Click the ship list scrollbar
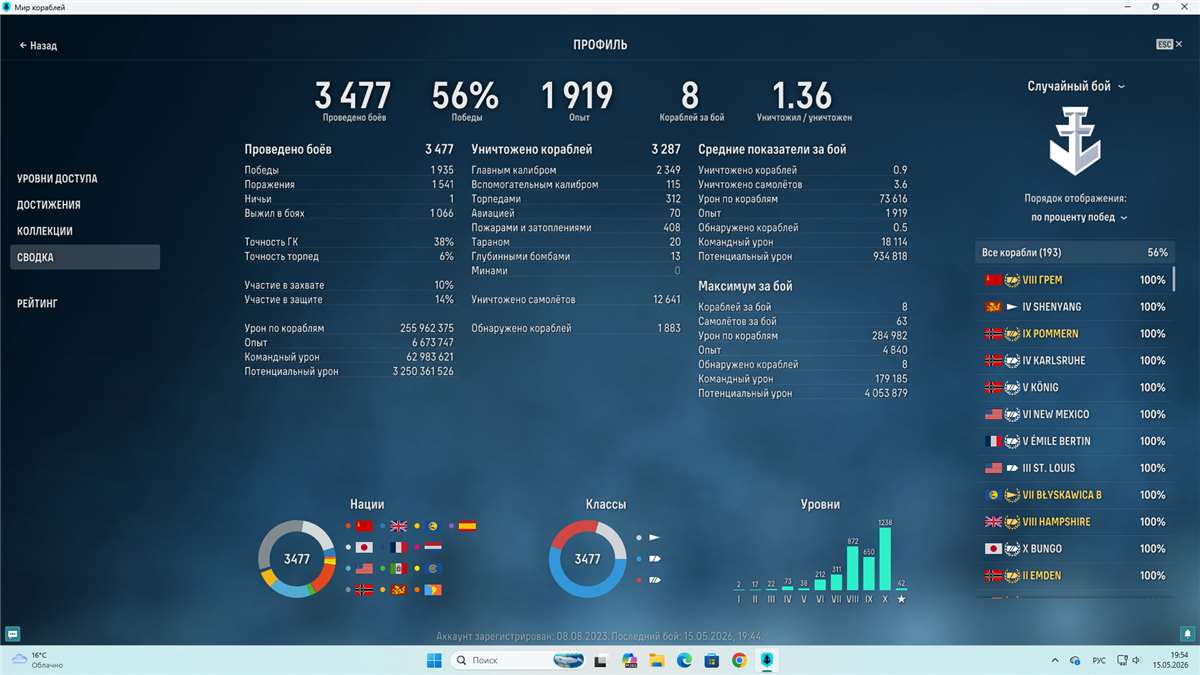 click(1174, 277)
